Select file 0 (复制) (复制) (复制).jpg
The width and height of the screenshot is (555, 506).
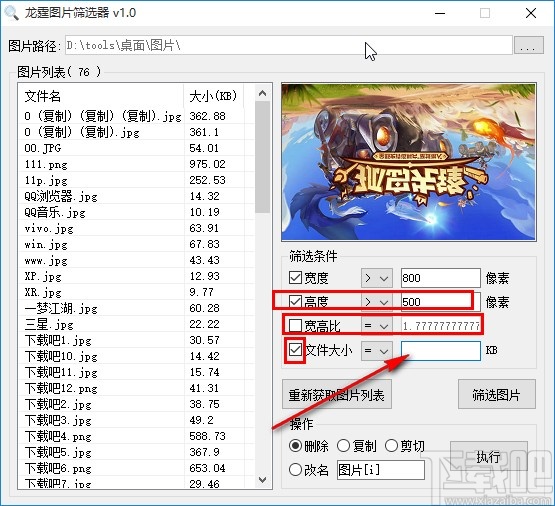[103, 116]
